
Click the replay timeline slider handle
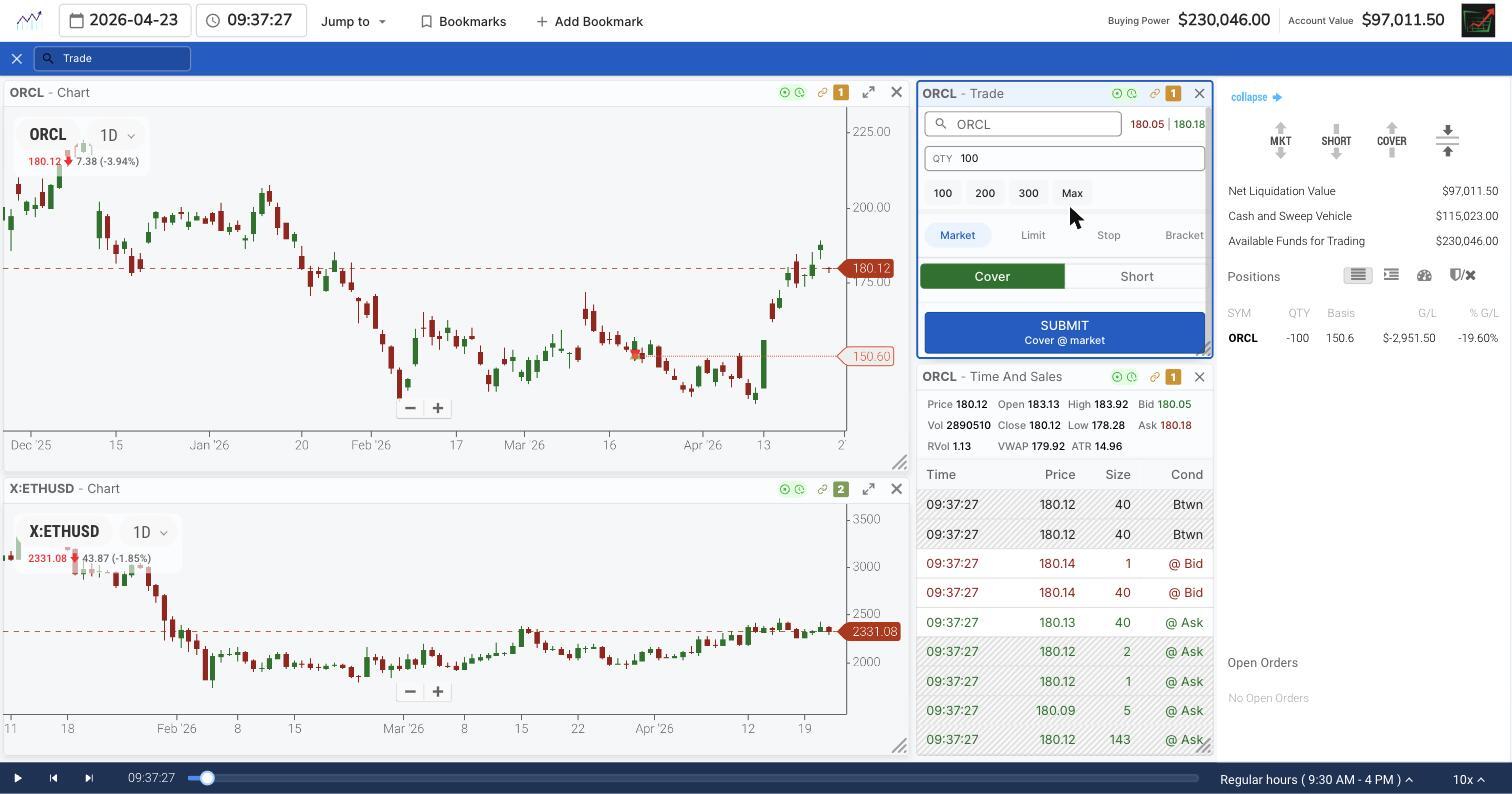[x=207, y=778]
